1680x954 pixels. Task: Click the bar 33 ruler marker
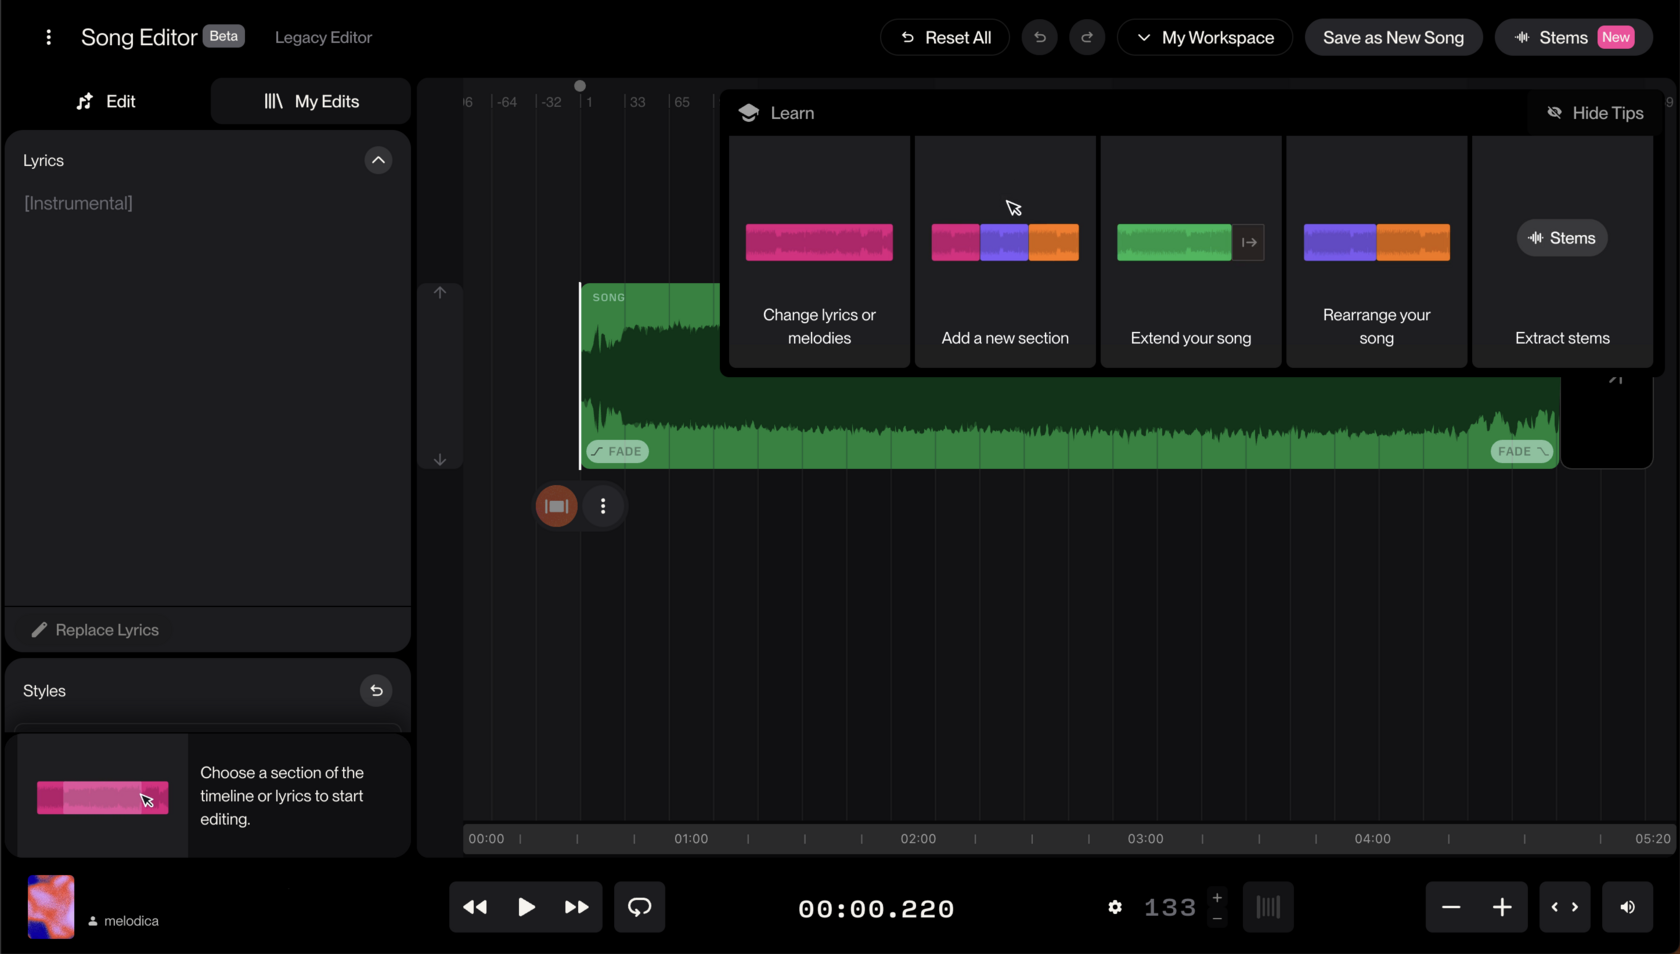pyautogui.click(x=637, y=102)
